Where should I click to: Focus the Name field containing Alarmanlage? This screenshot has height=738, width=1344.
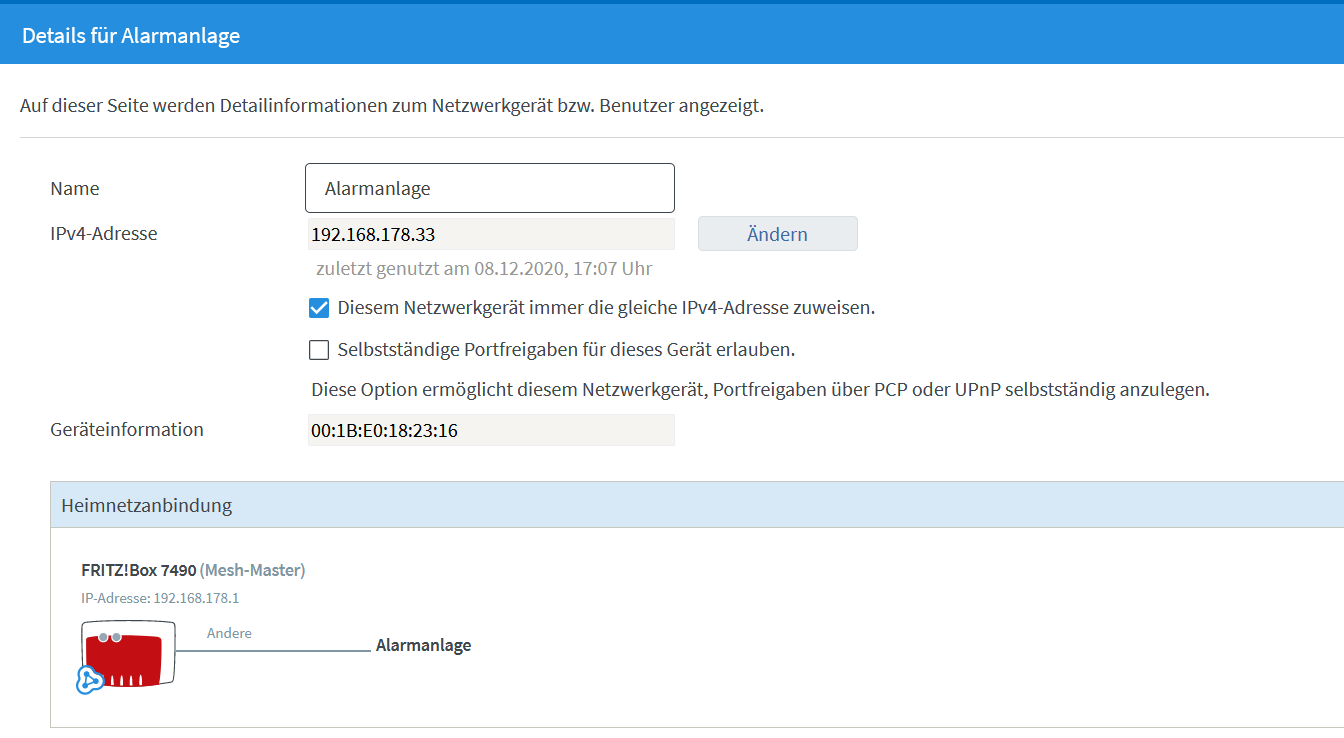pos(489,188)
